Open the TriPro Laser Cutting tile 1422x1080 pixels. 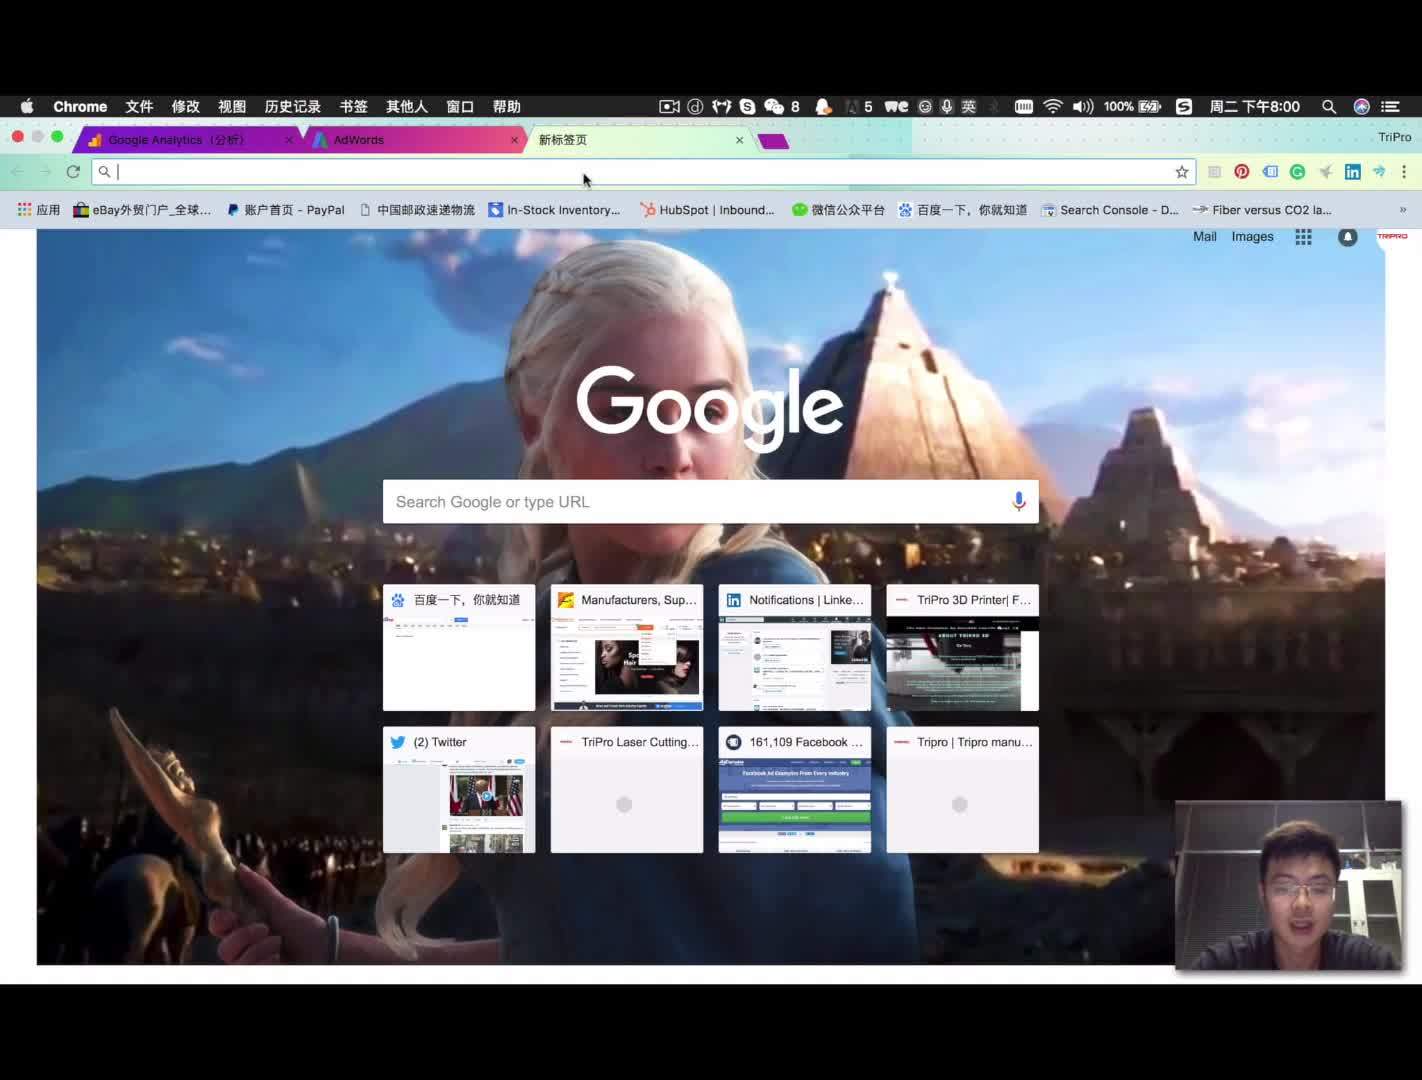coord(627,790)
